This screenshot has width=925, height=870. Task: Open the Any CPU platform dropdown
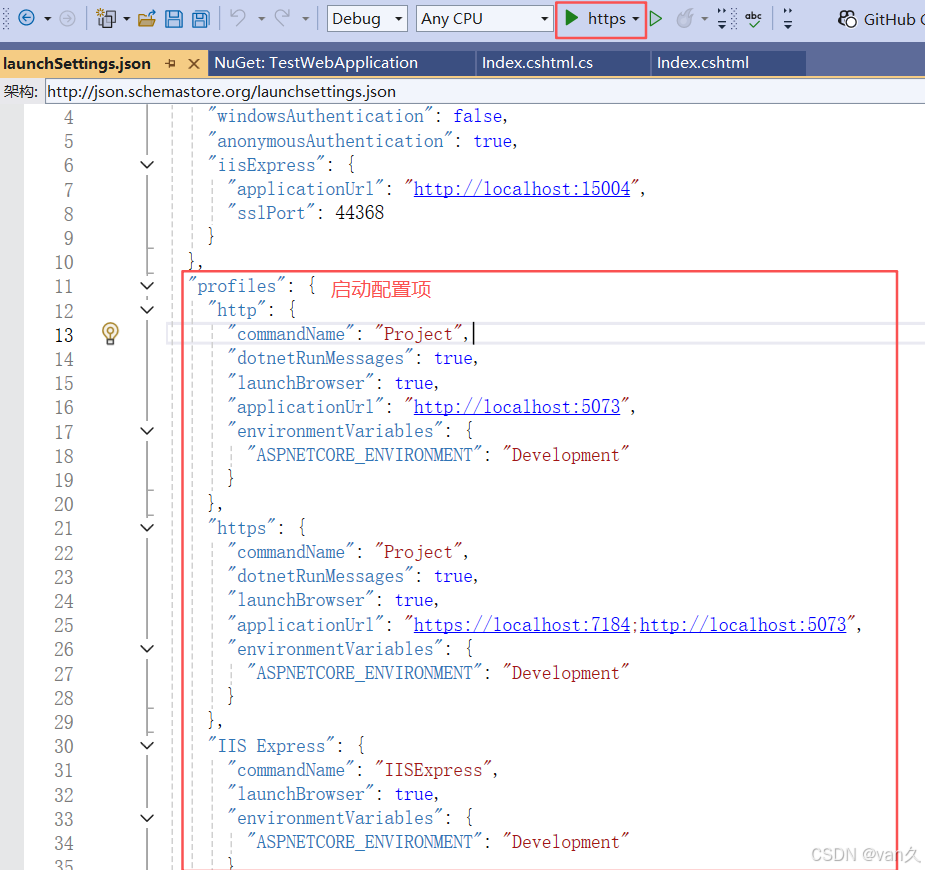point(484,19)
